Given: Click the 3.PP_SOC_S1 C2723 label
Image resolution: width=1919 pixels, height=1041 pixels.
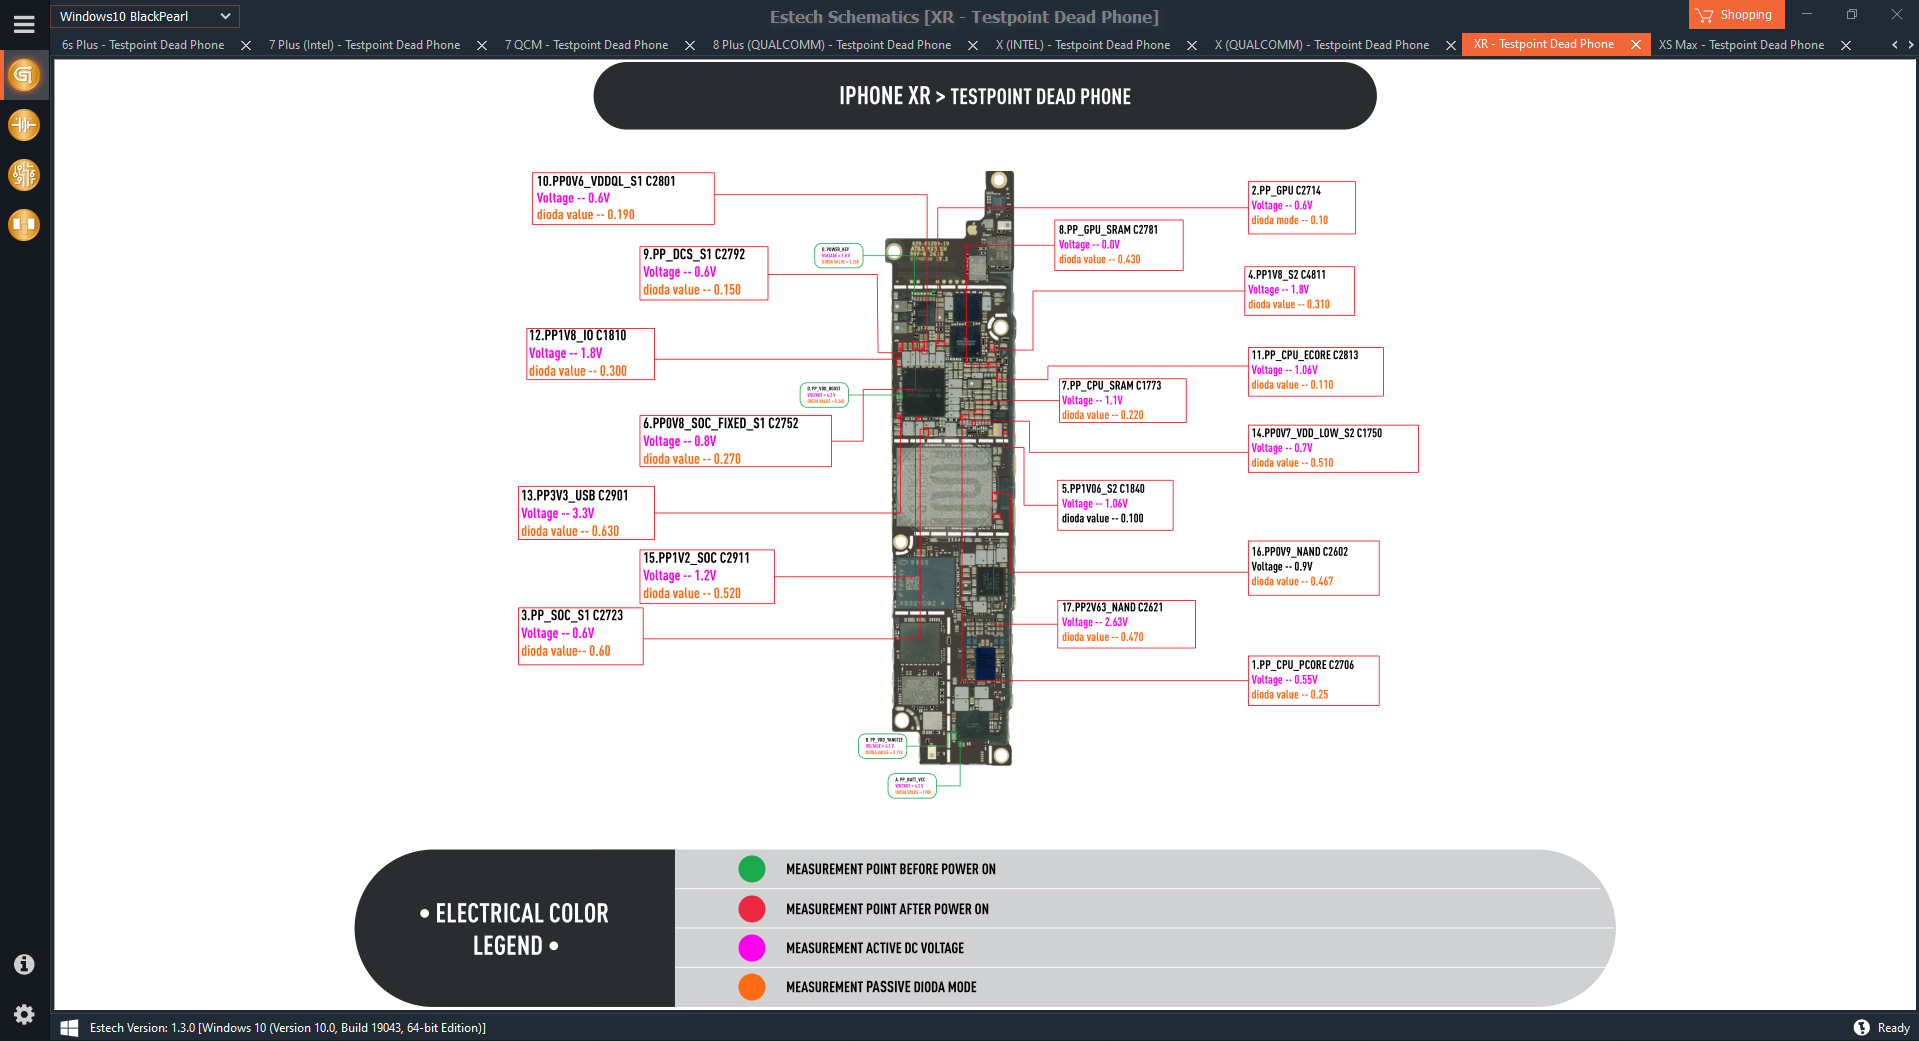Looking at the screenshot, I should (x=580, y=634).
